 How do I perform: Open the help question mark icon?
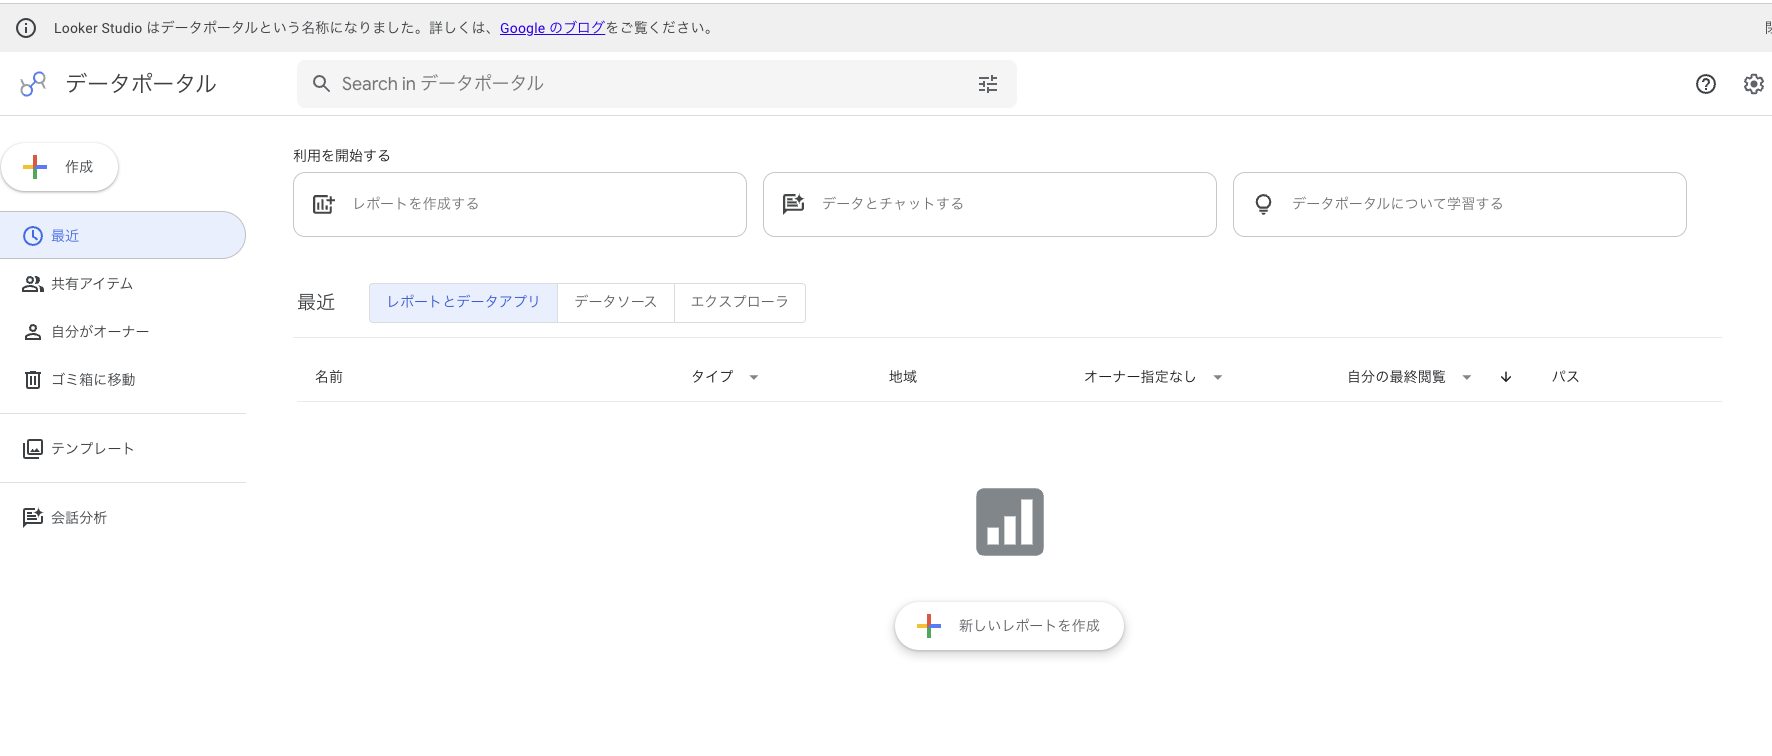(1706, 84)
